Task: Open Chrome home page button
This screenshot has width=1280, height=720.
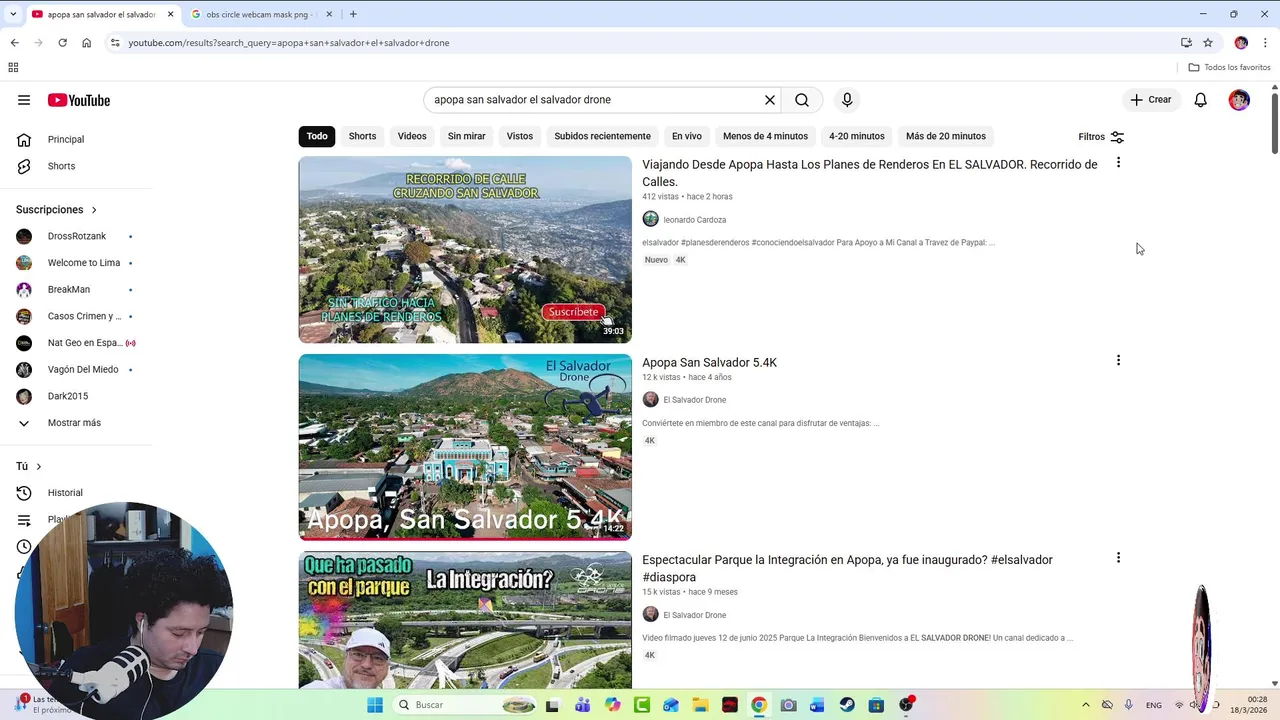Action: (x=87, y=43)
